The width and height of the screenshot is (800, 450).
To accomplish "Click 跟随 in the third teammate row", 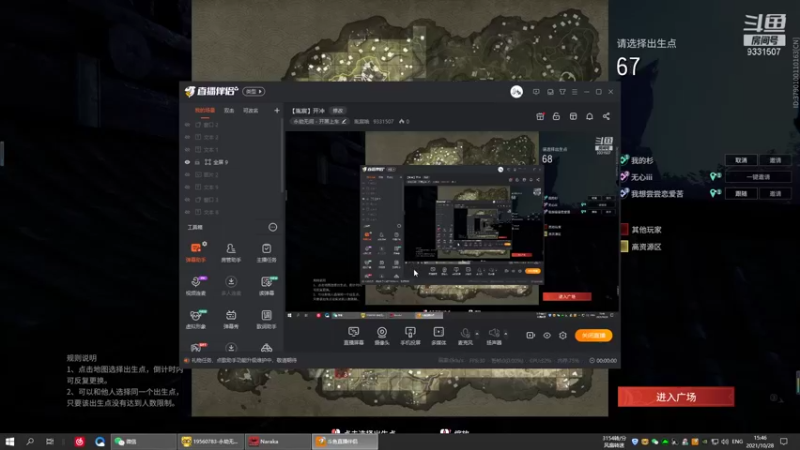I will 741,194.
